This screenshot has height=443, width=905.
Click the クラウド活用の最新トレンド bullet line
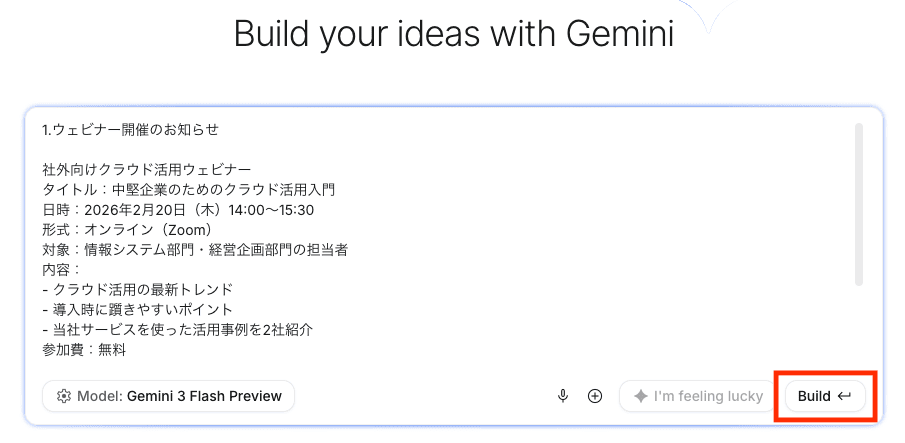[137, 290]
